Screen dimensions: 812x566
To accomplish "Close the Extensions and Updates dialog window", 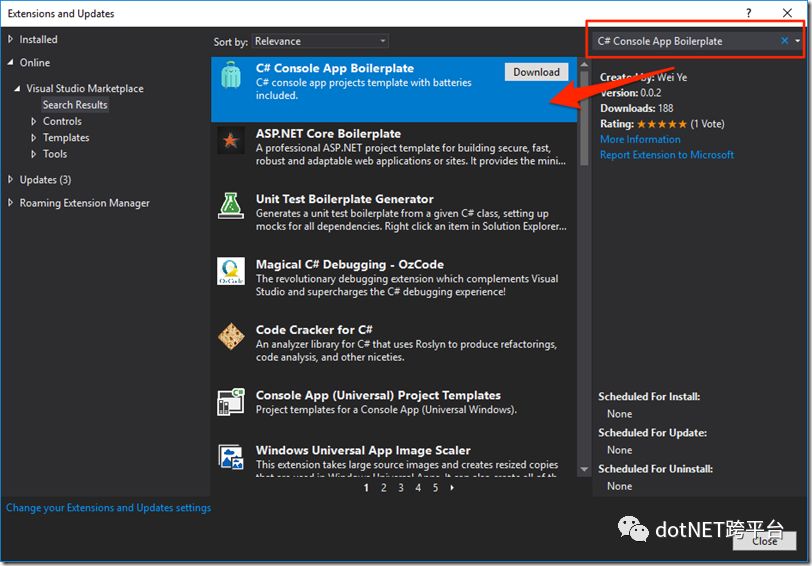I will tap(787, 13).
